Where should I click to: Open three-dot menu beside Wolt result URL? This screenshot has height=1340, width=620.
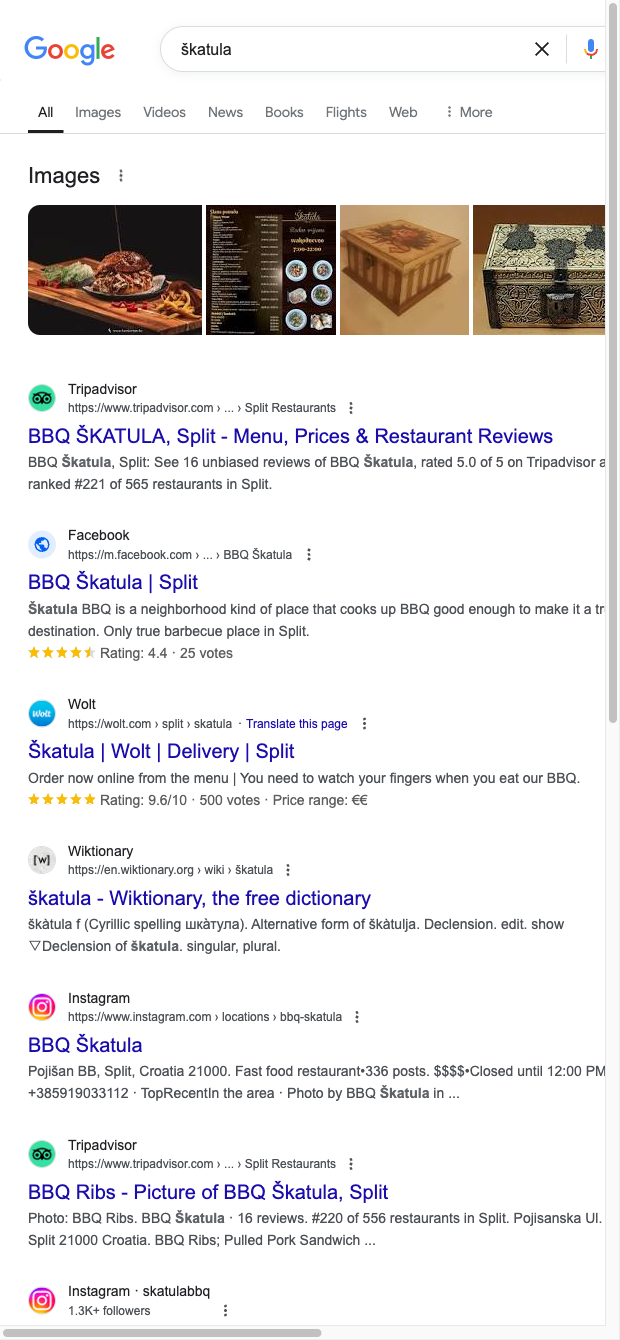pos(364,724)
